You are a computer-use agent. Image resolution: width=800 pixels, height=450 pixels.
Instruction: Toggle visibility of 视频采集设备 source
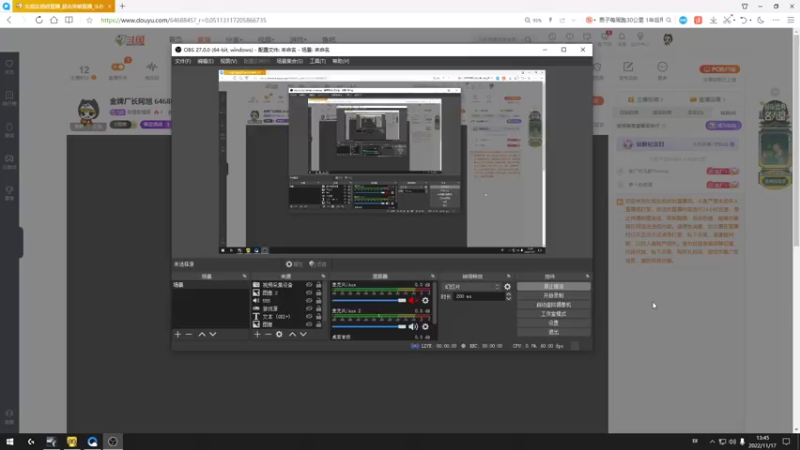click(309, 285)
